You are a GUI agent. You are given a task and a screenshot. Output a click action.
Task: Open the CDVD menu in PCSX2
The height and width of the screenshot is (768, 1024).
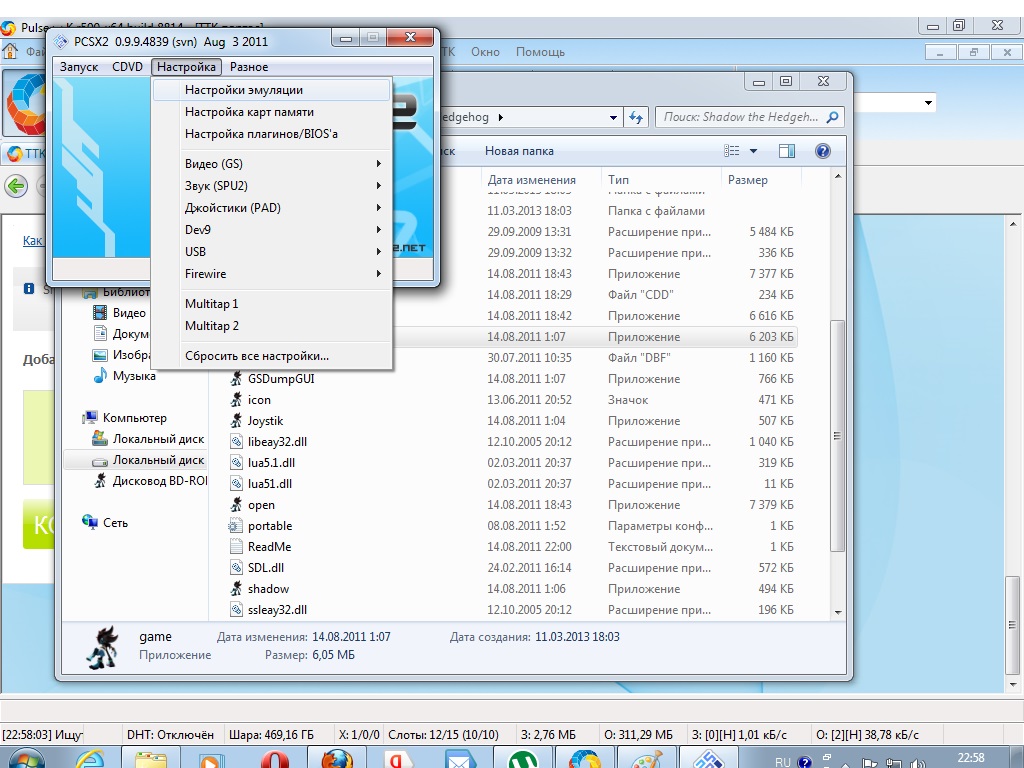coord(127,67)
